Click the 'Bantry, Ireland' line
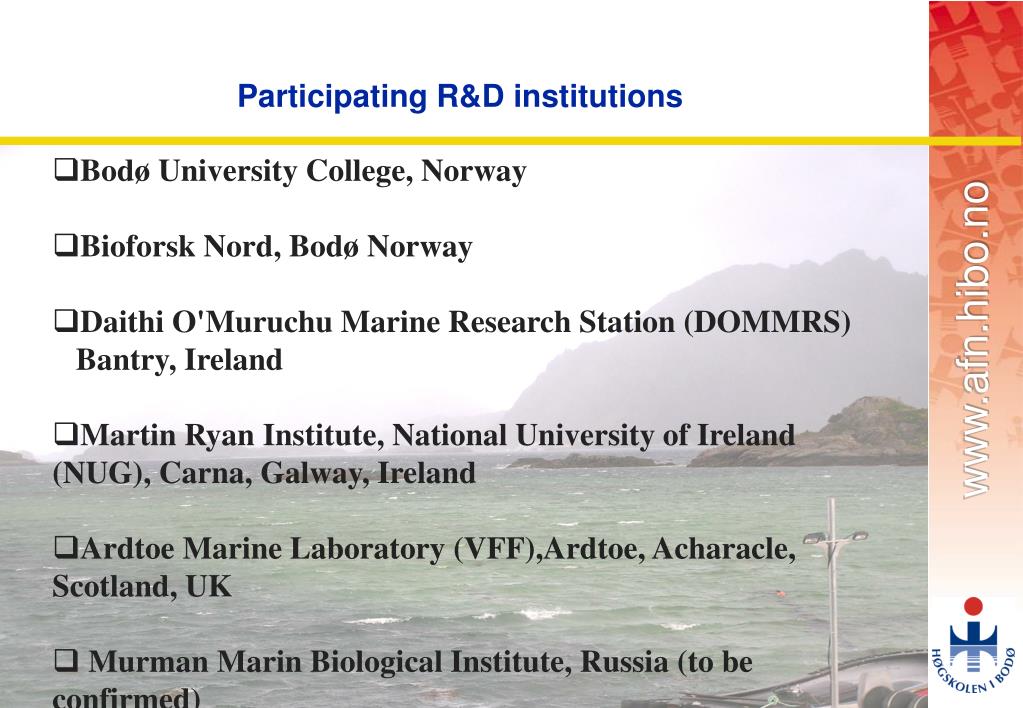The height and width of the screenshot is (708, 1023). click(x=179, y=360)
